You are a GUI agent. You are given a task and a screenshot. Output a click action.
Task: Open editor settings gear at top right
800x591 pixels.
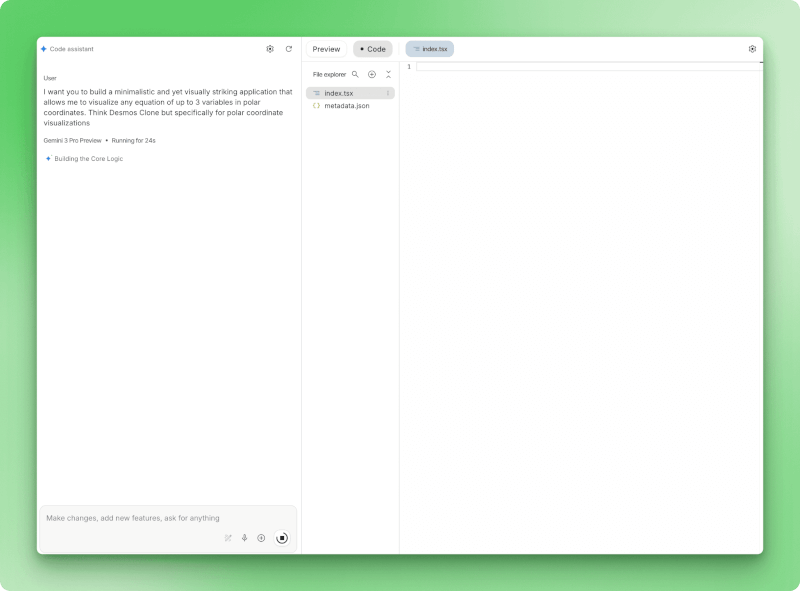(x=752, y=49)
